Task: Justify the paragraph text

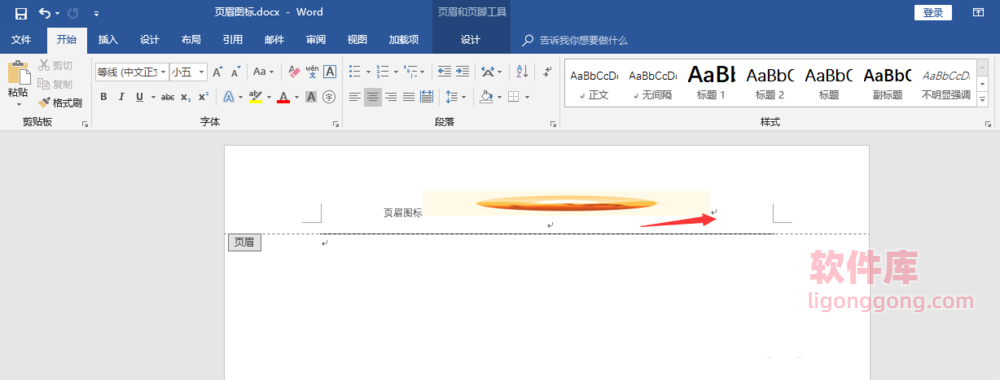Action: coord(409,97)
